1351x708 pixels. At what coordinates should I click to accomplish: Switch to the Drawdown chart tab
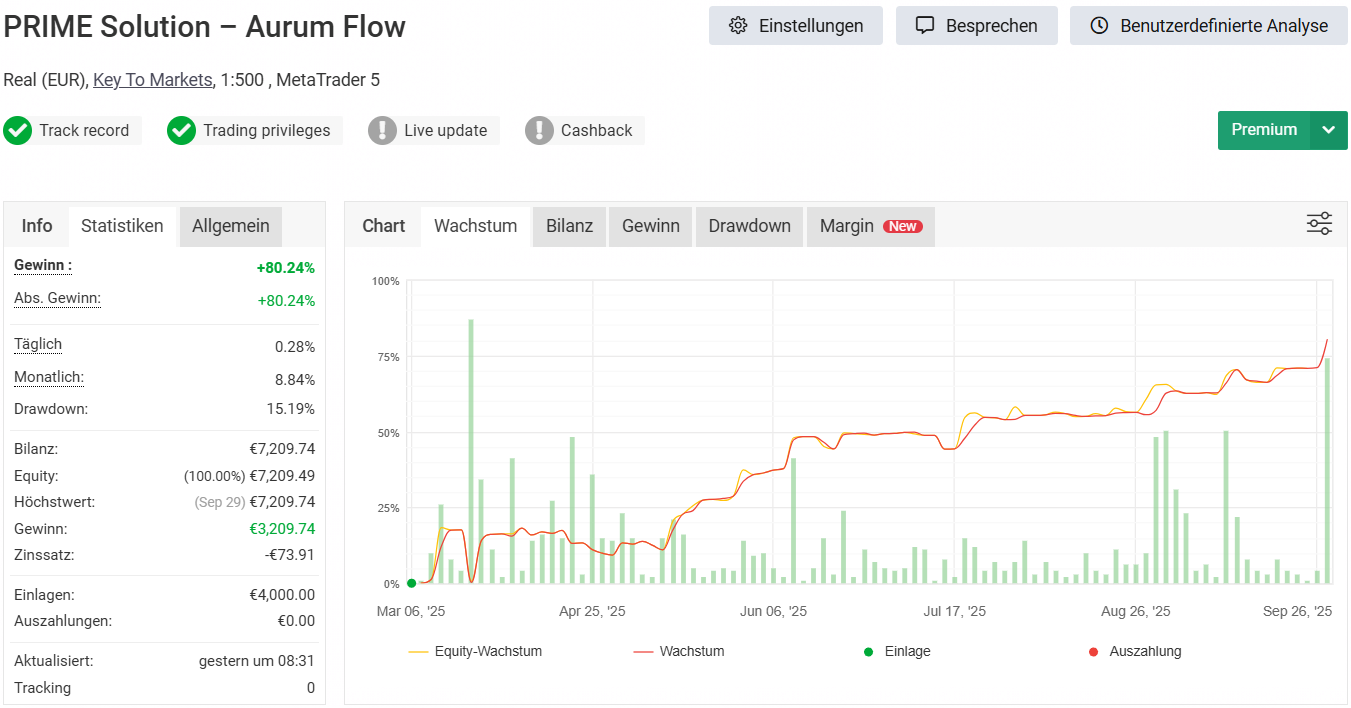coord(749,226)
